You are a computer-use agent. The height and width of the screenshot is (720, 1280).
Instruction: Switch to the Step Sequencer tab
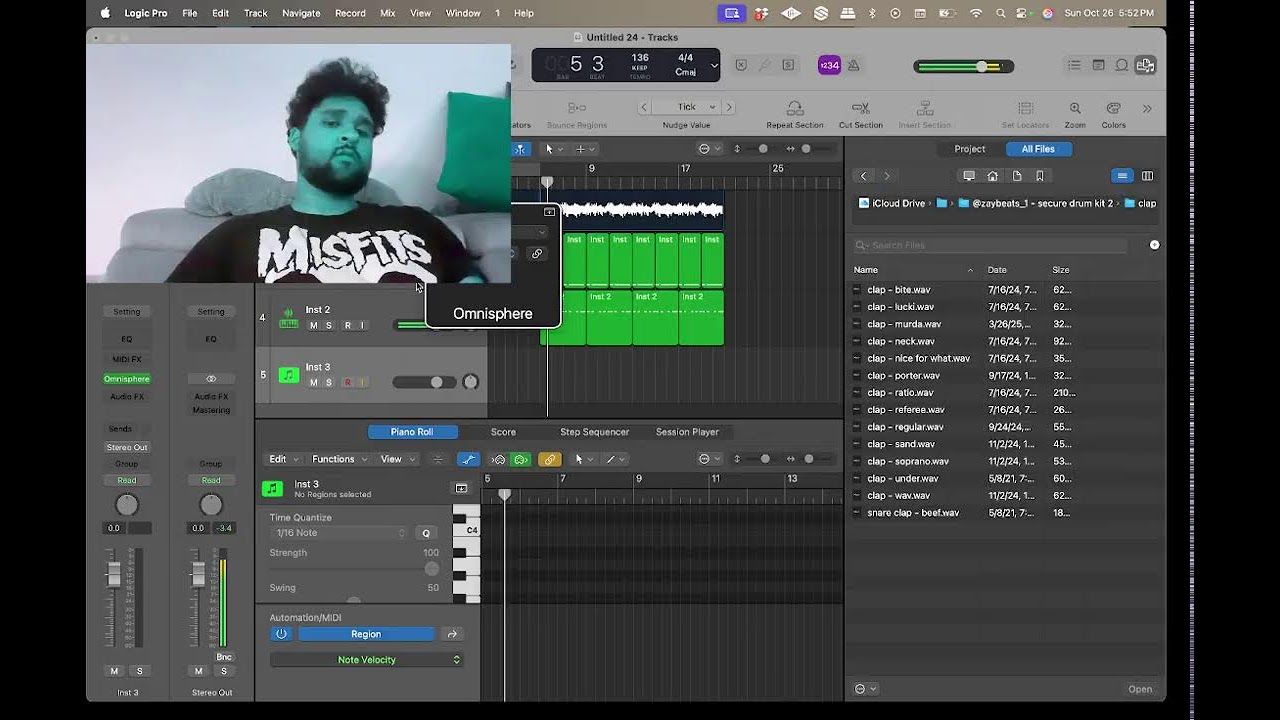pyautogui.click(x=594, y=432)
